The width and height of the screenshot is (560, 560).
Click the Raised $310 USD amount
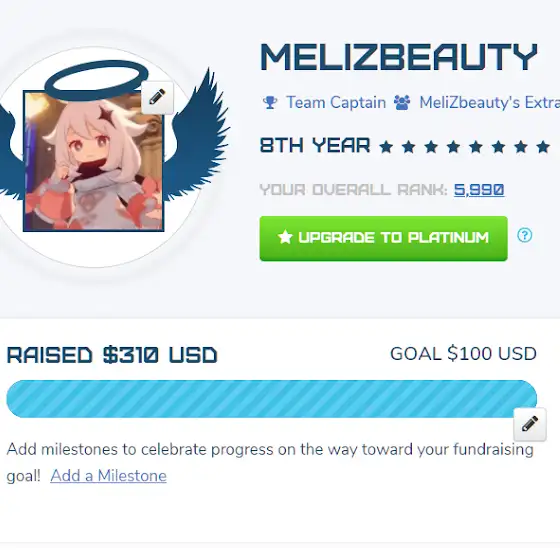tap(112, 355)
